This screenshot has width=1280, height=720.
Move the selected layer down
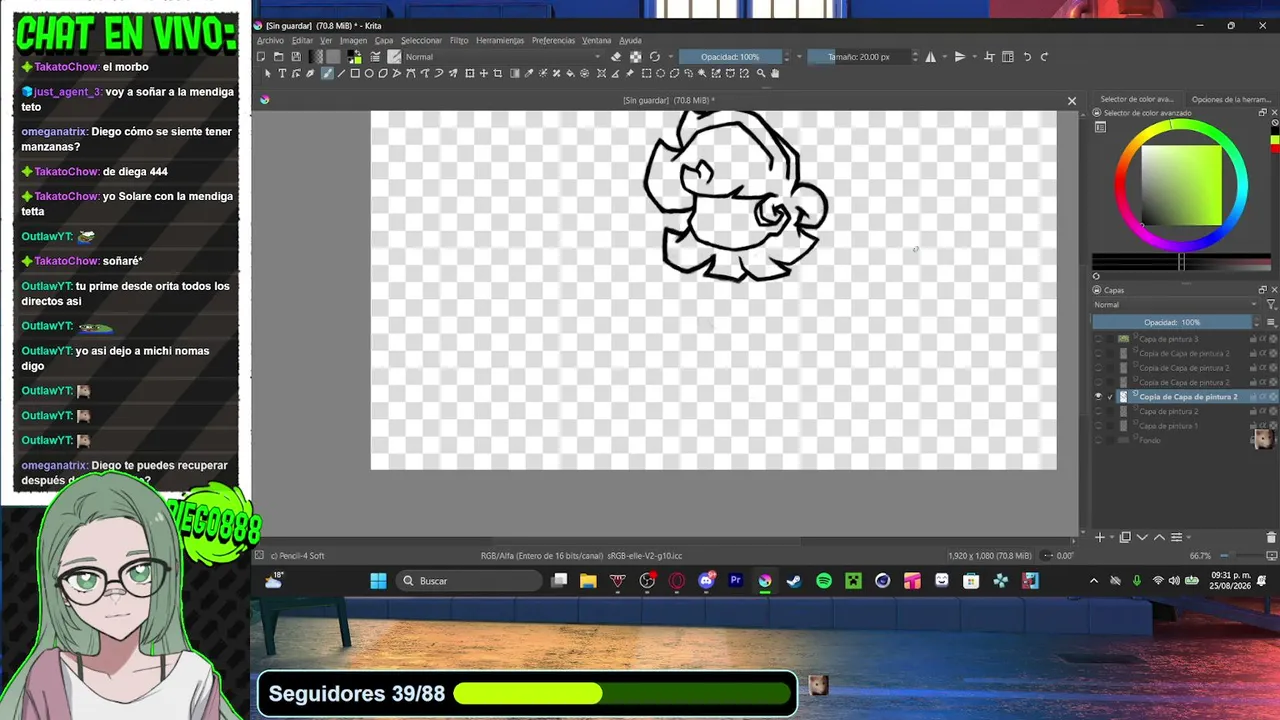tap(1143, 537)
